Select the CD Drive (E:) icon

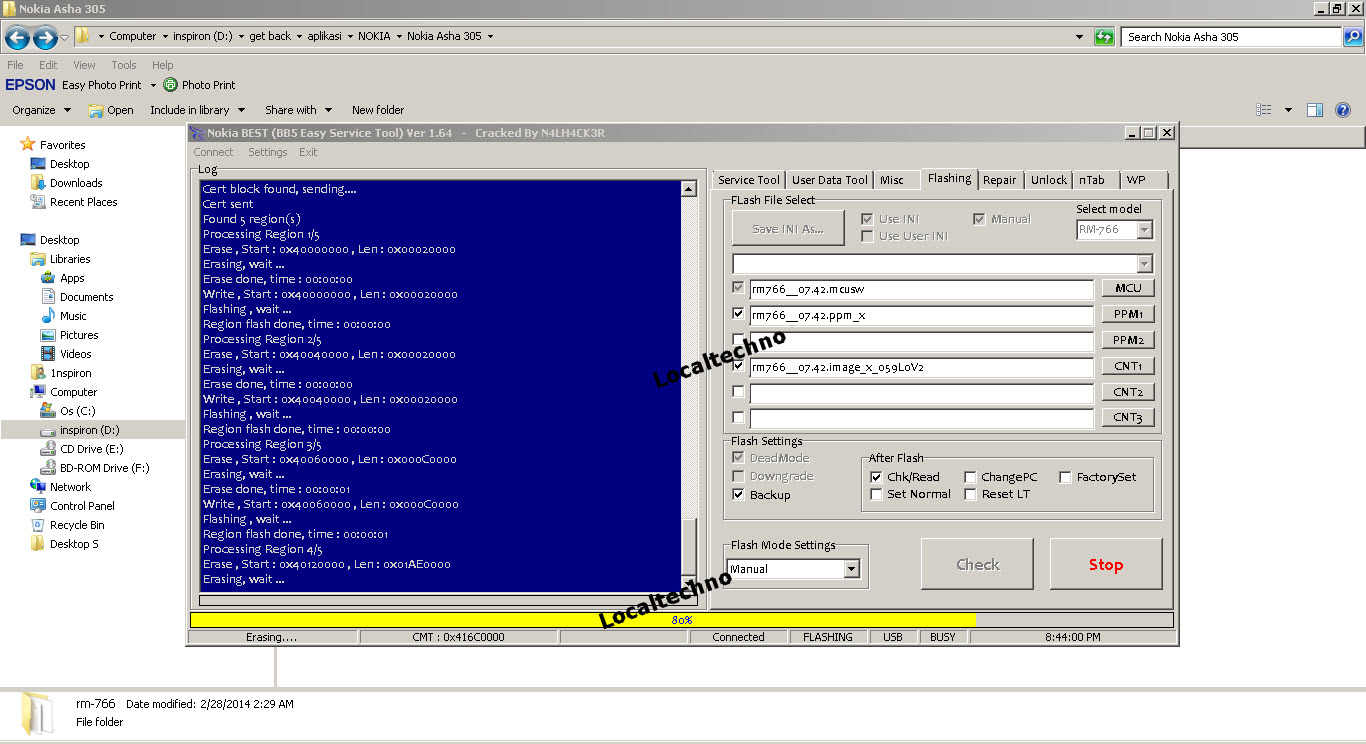pyautogui.click(x=48, y=449)
